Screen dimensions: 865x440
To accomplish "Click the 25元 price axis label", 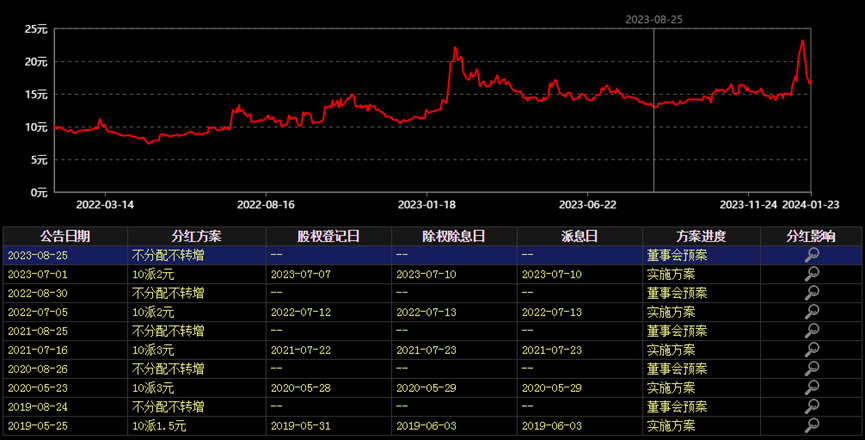I will click(x=36, y=29).
